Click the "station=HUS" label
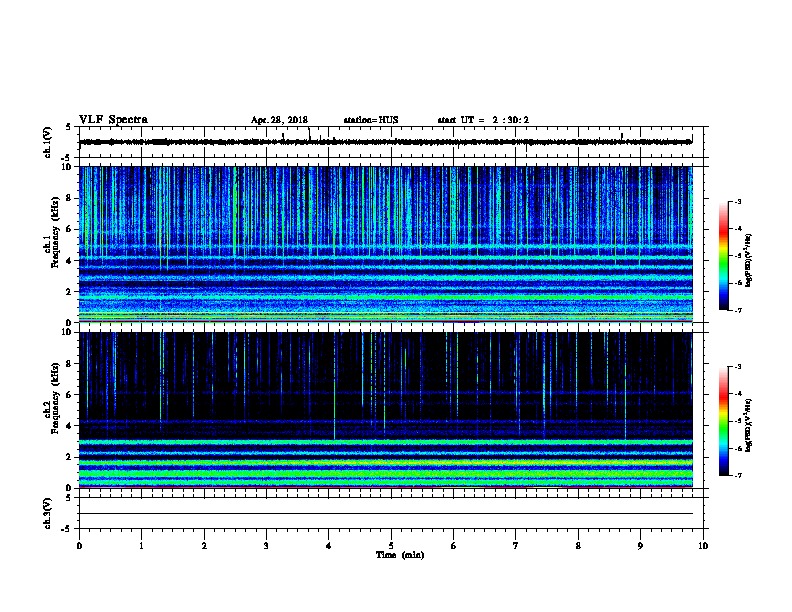The width and height of the screenshot is (792, 612). [371, 120]
